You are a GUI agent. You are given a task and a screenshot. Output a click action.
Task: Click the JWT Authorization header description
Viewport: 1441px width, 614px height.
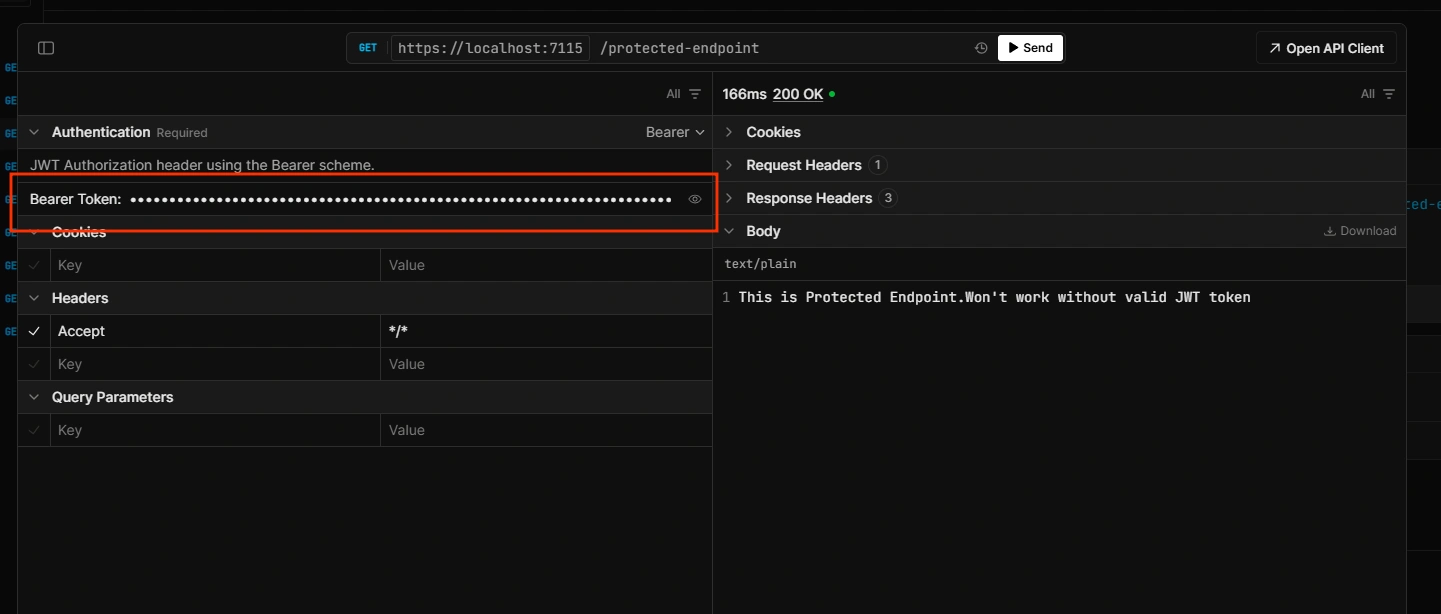coord(202,165)
